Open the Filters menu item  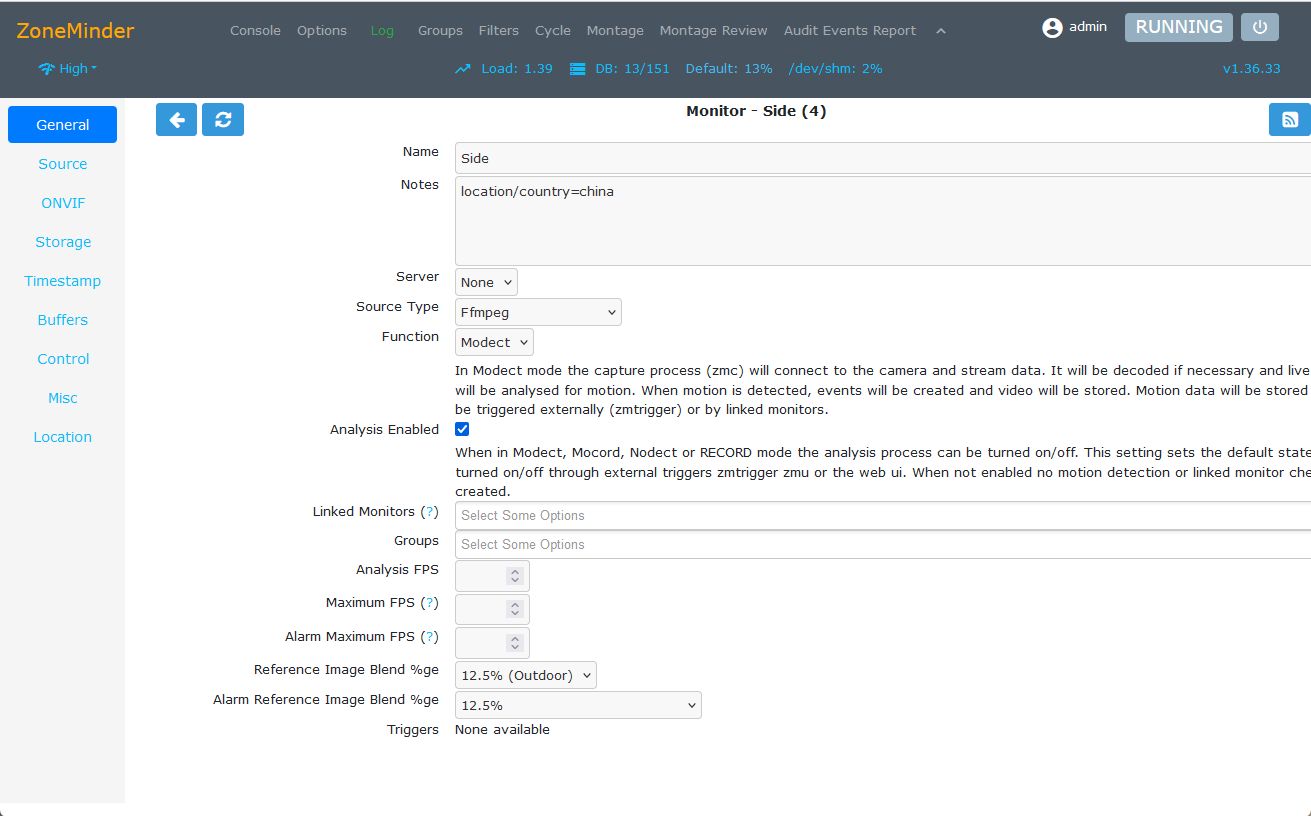[499, 31]
